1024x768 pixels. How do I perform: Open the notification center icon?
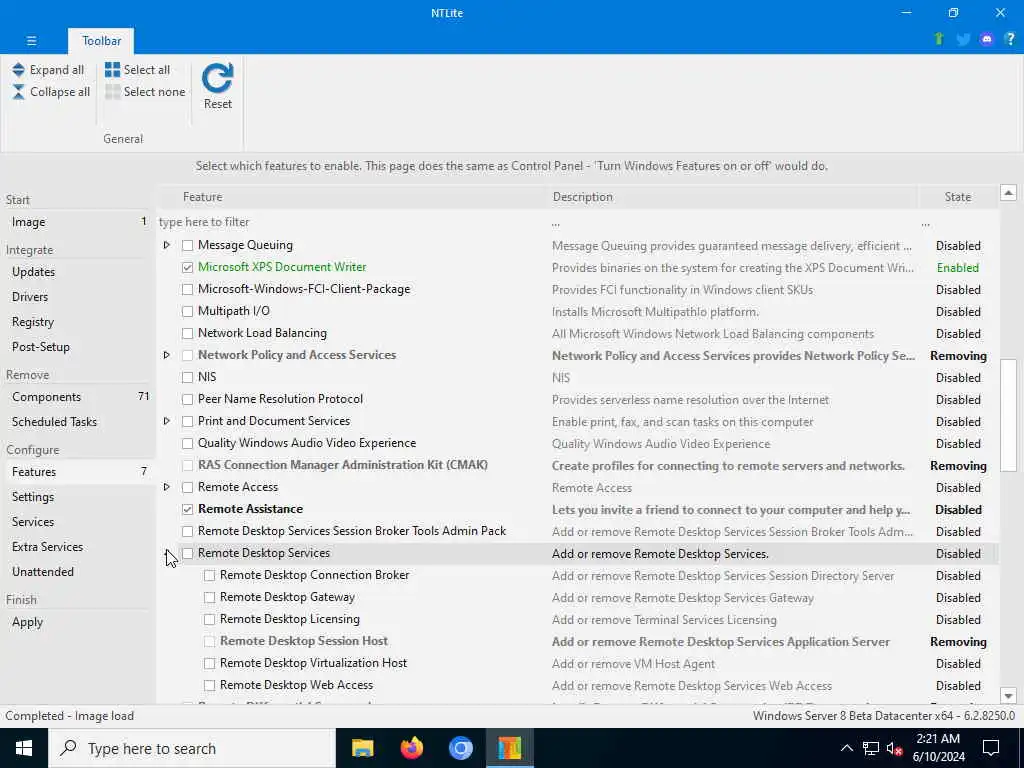tap(991, 748)
